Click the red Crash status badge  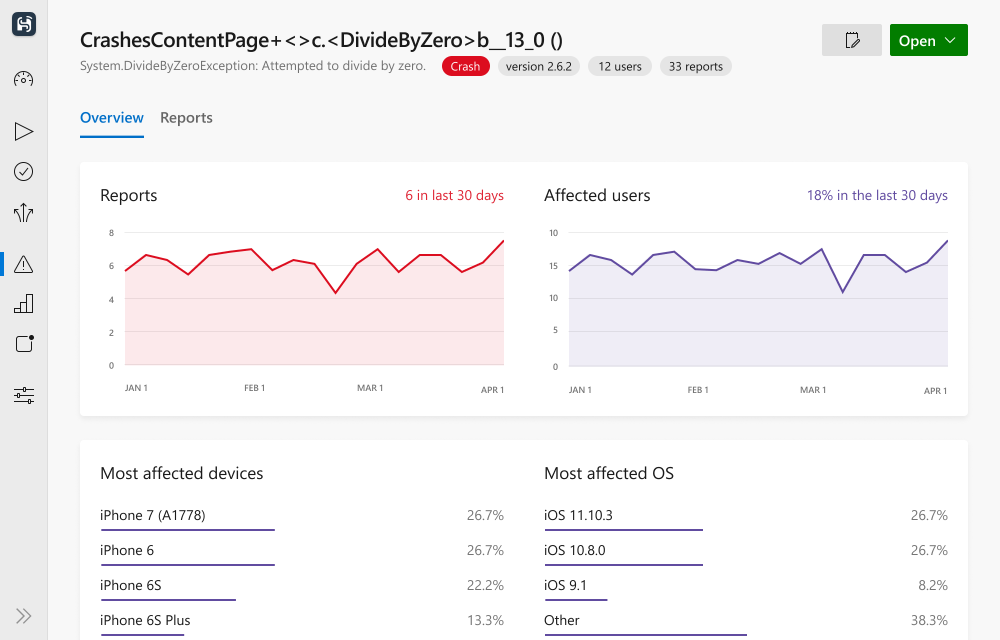coord(465,66)
